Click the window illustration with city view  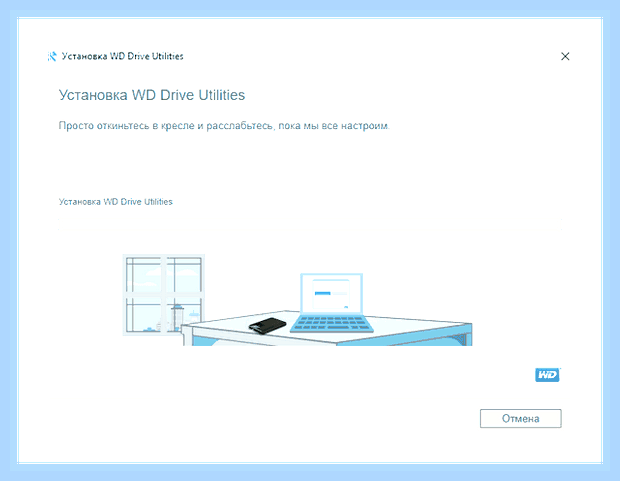(163, 295)
